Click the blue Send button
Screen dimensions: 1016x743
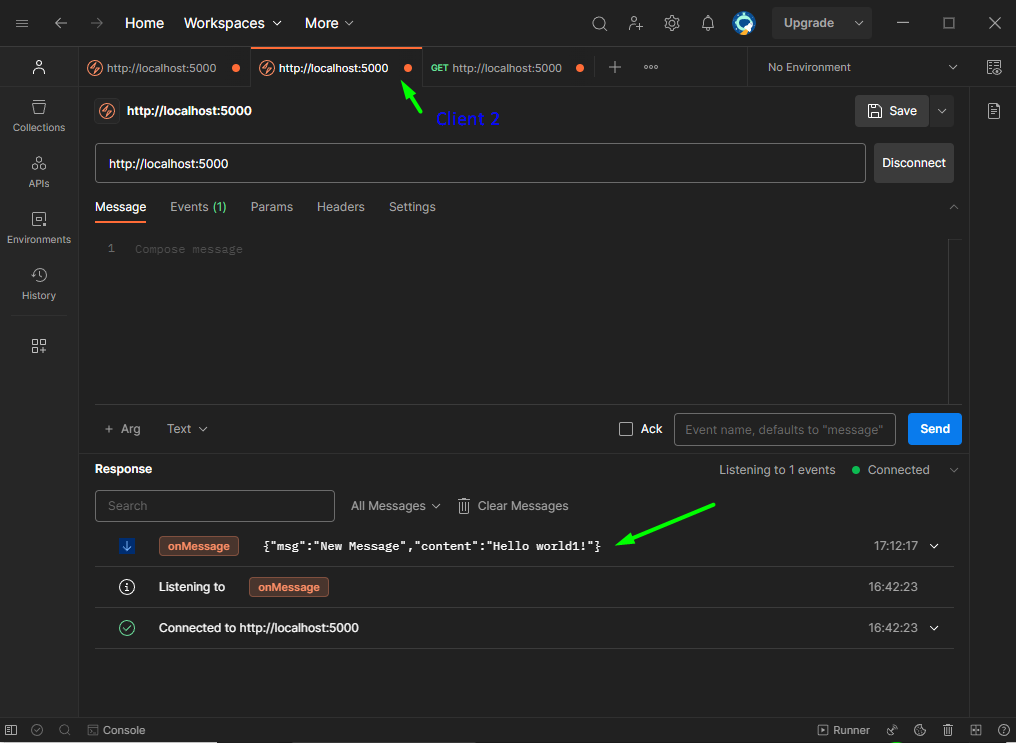934,429
